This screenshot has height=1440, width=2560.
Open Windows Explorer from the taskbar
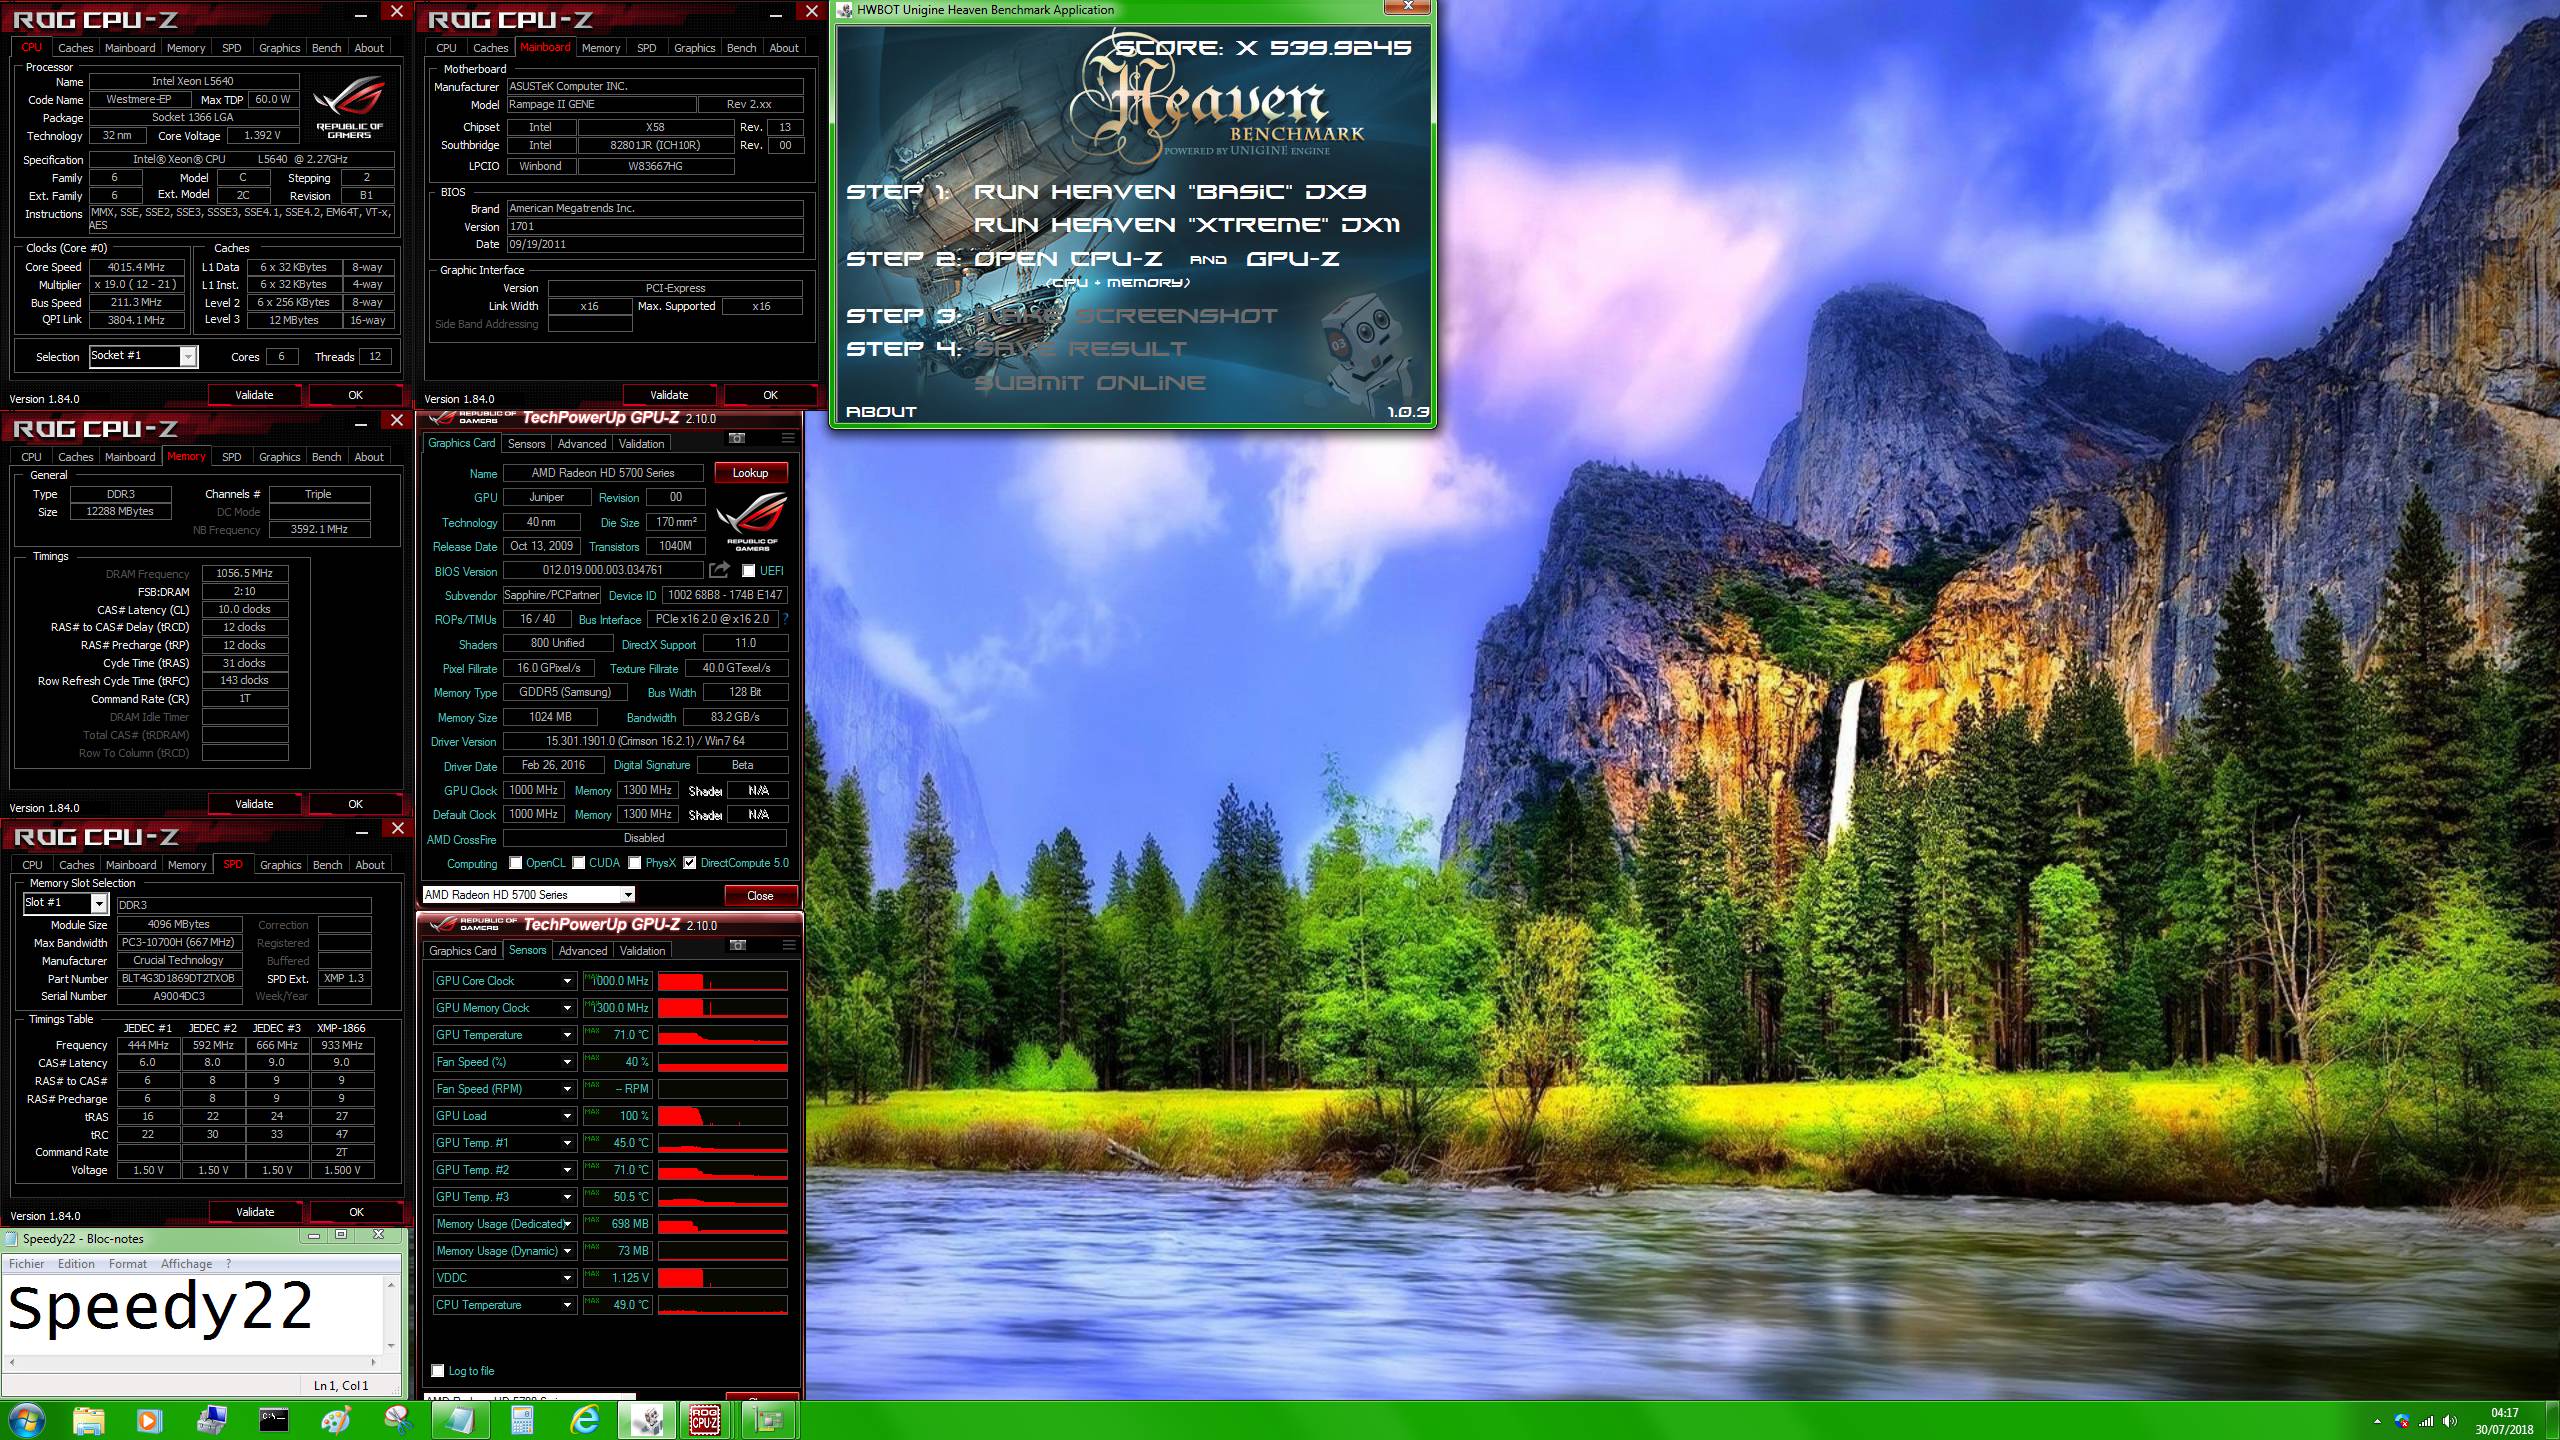point(89,1419)
